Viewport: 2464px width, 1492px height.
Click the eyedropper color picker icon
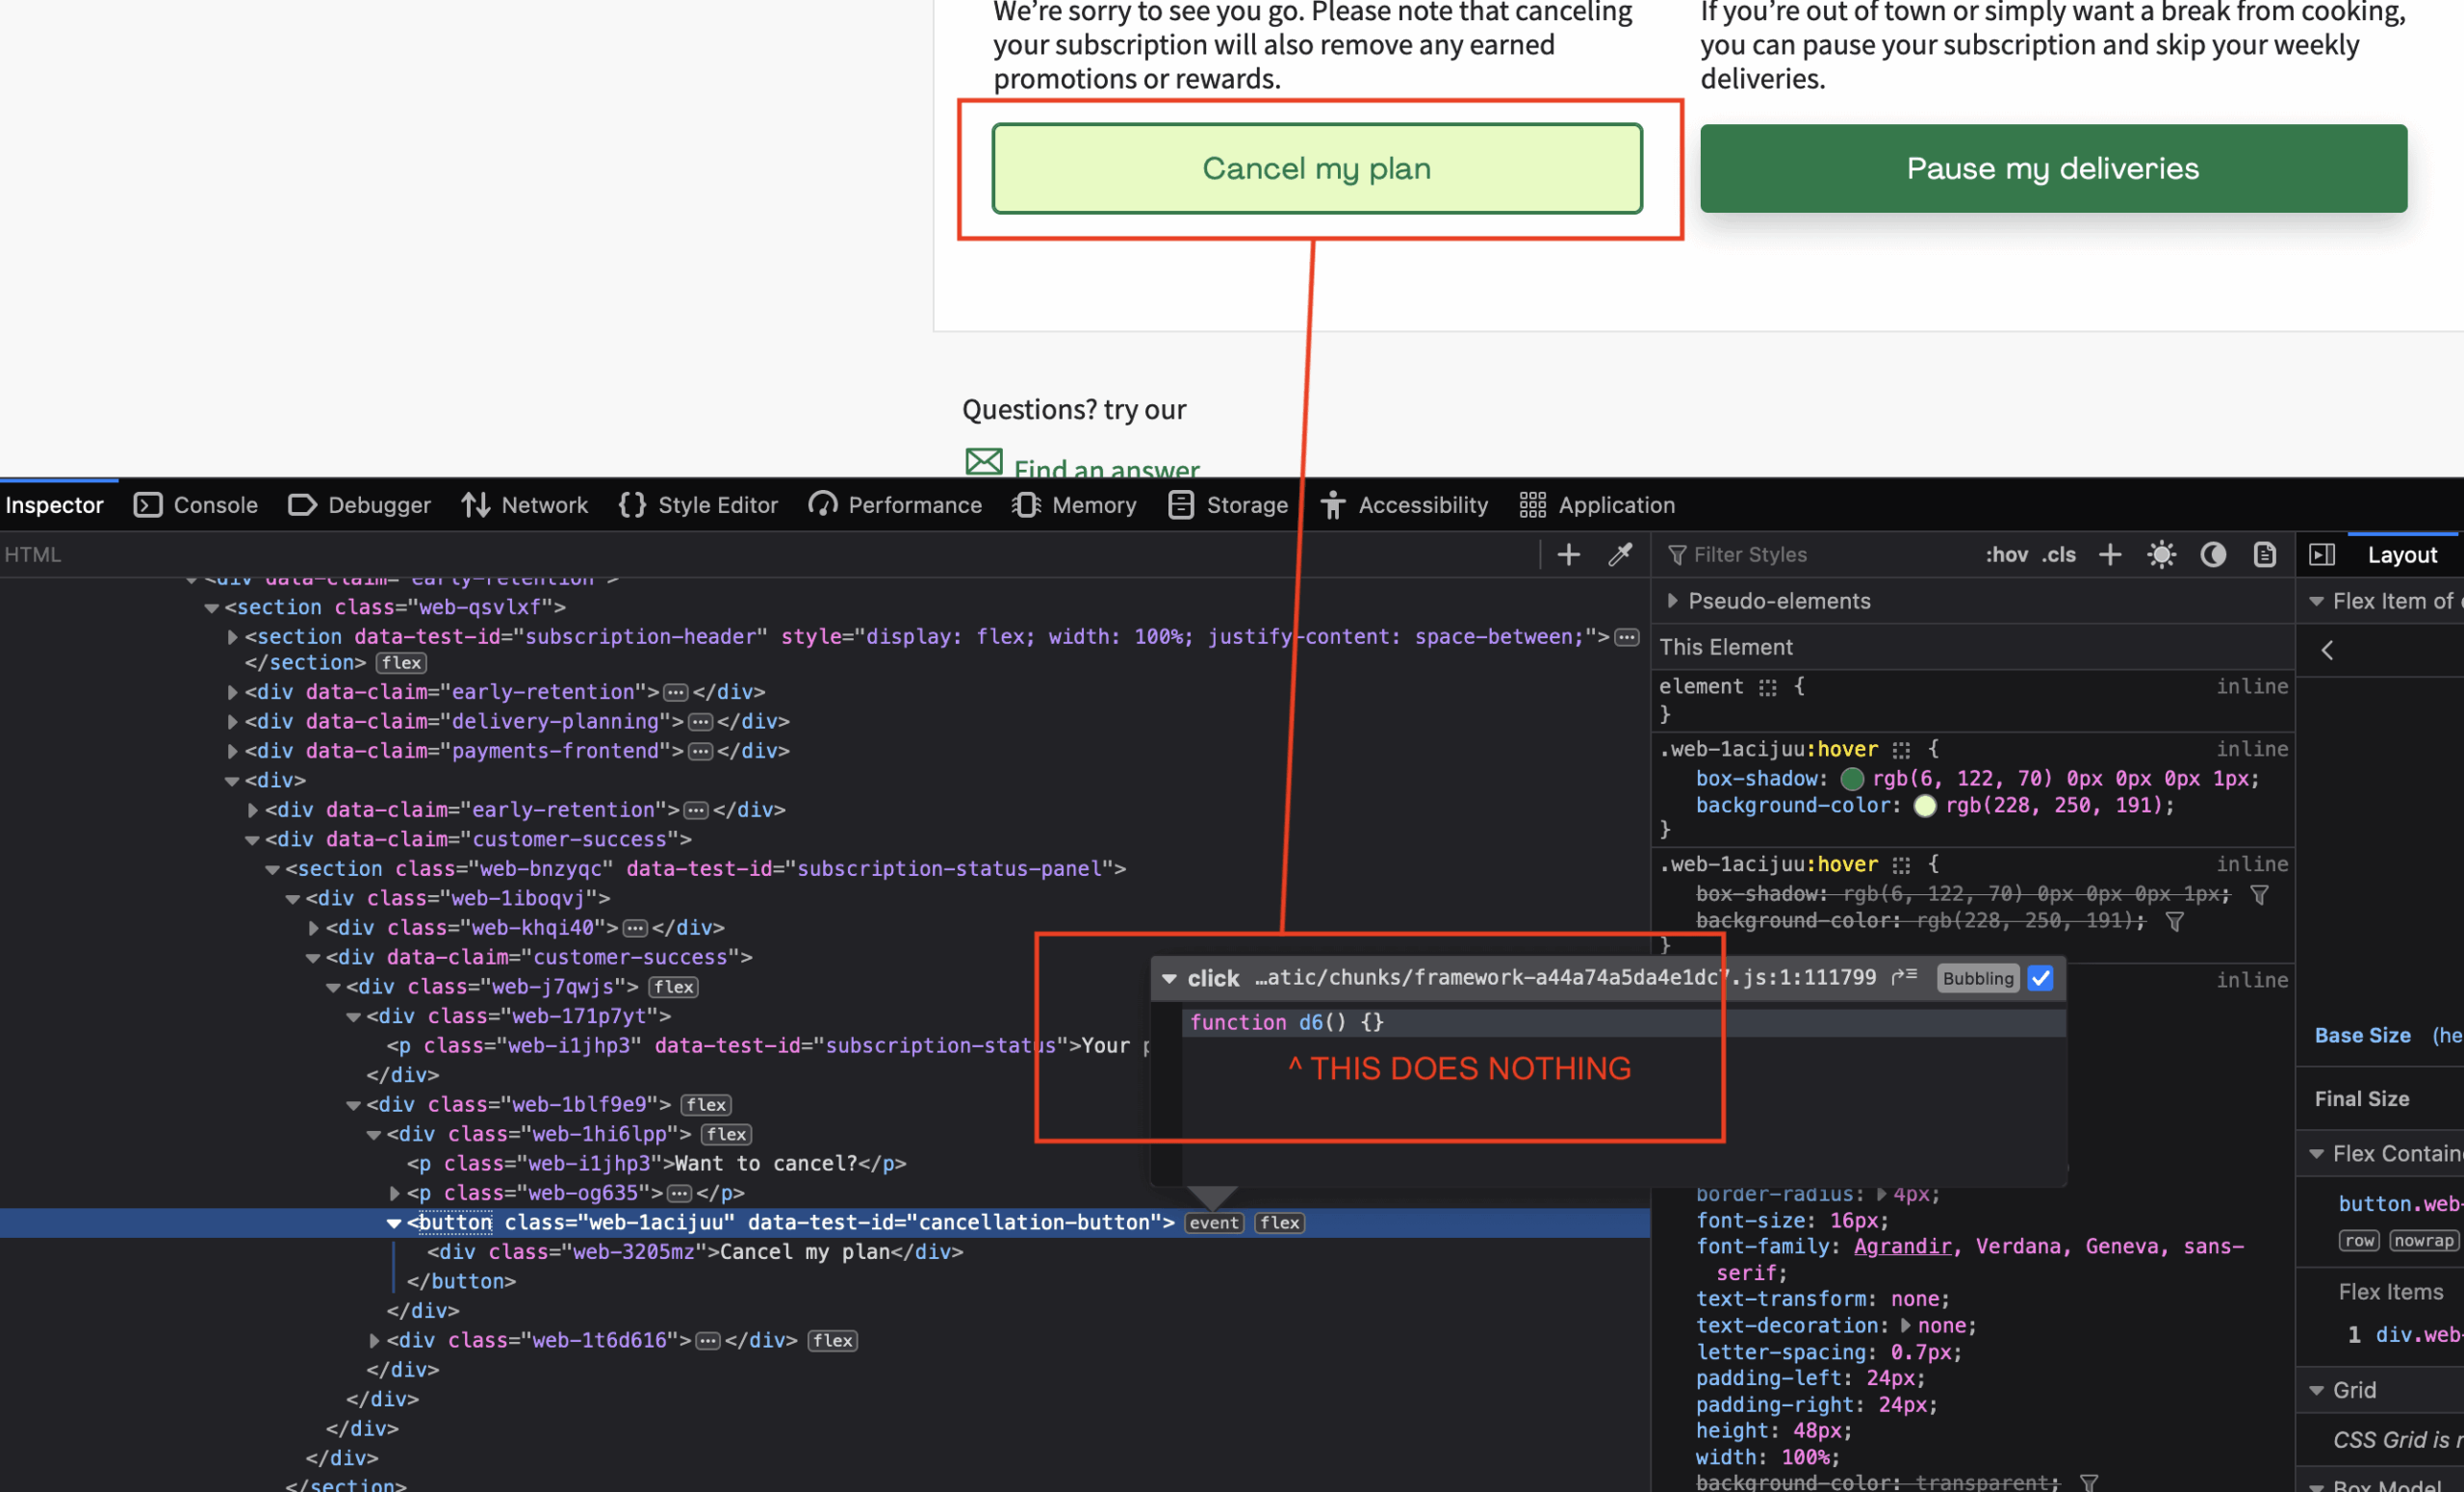(1620, 555)
